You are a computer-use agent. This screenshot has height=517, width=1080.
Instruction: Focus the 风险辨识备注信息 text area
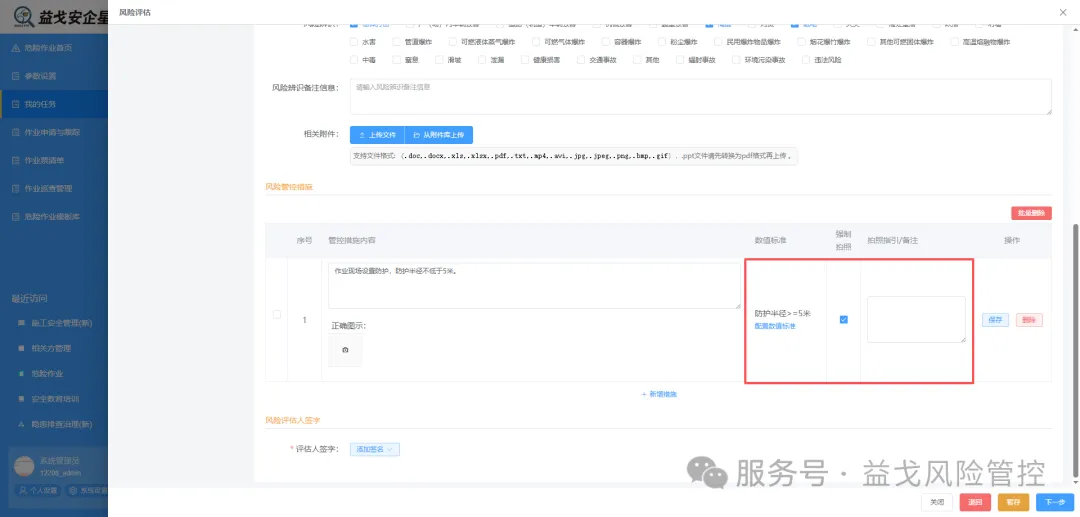700,96
